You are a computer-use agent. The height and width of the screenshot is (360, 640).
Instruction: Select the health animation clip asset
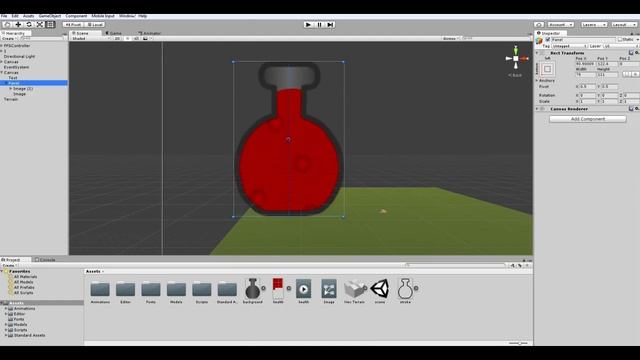[303, 289]
